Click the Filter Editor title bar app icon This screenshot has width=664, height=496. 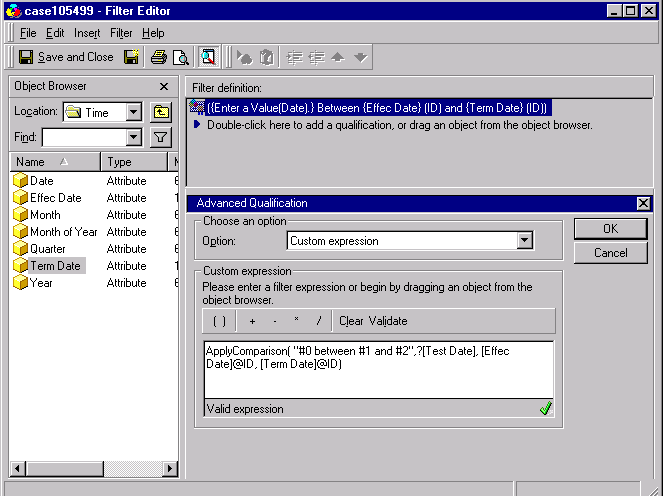point(14,11)
